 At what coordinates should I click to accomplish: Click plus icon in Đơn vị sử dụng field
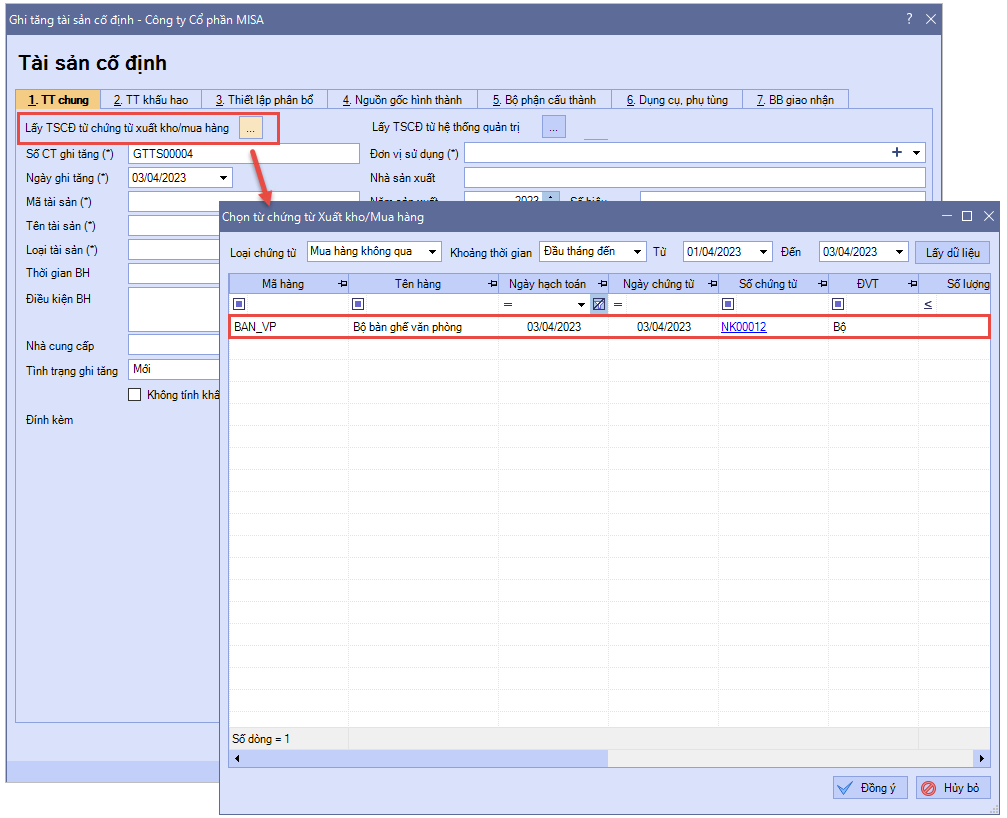896,153
